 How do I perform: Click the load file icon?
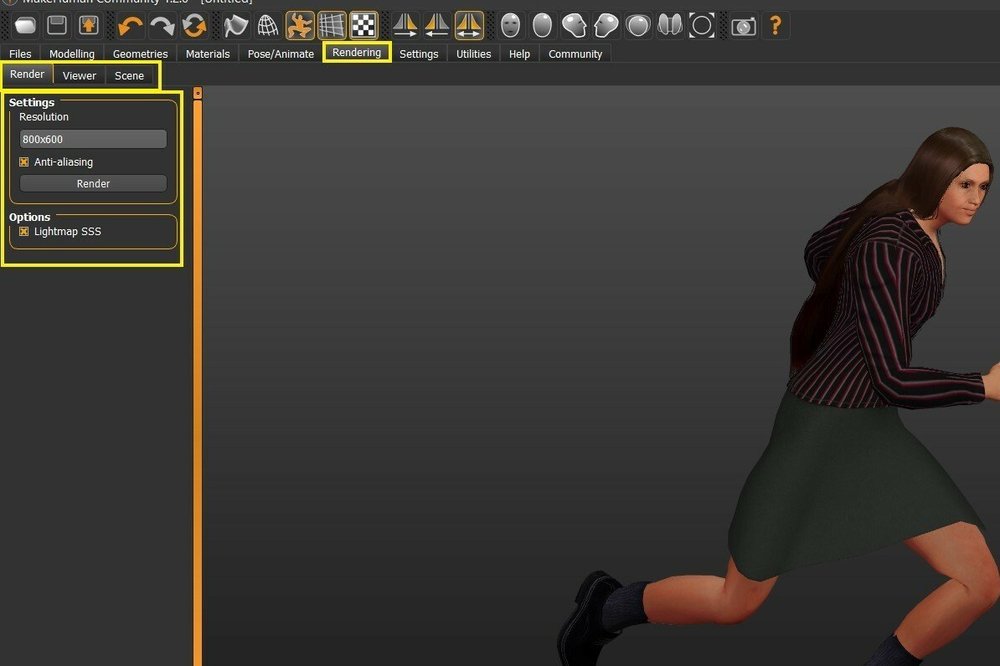click(27, 25)
